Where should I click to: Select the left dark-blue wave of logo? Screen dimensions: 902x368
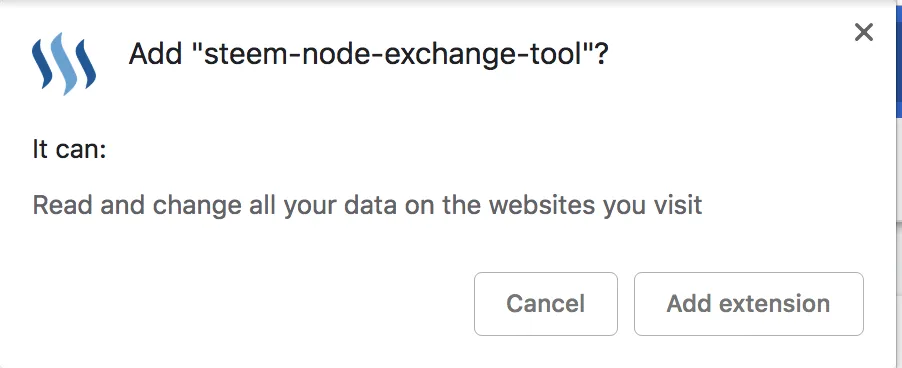coord(42,64)
